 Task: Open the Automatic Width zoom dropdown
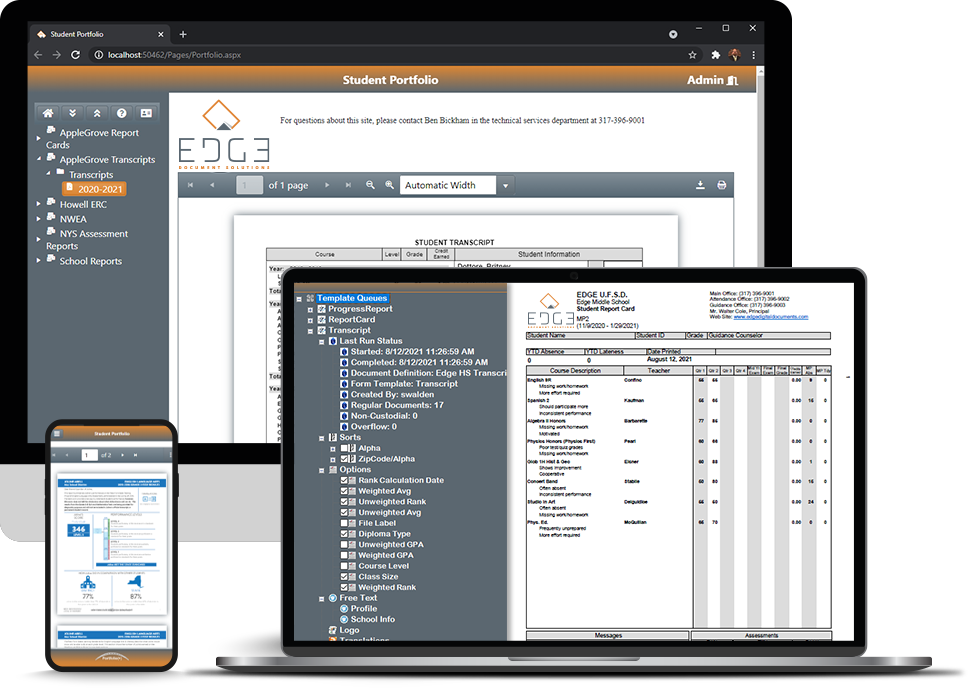click(x=506, y=185)
